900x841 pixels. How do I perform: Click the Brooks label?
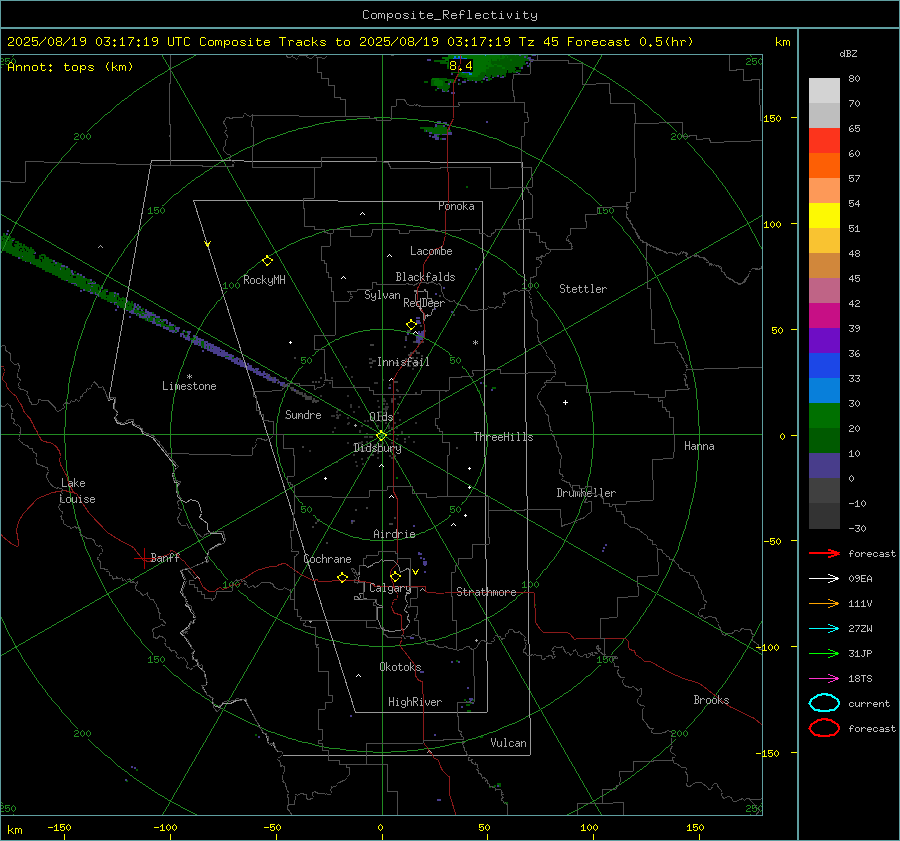pos(711,700)
